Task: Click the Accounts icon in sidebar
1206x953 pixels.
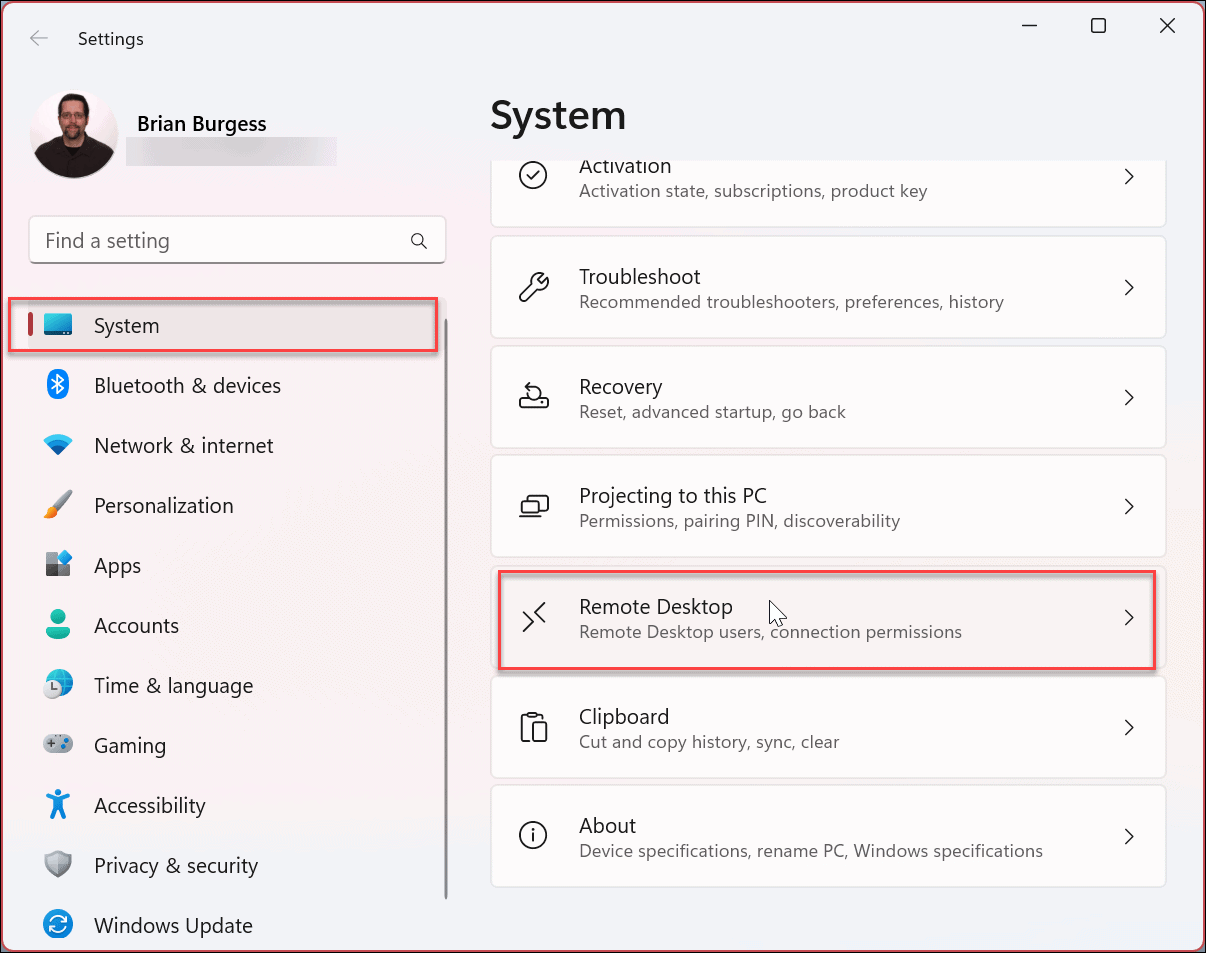Action: tap(57, 625)
